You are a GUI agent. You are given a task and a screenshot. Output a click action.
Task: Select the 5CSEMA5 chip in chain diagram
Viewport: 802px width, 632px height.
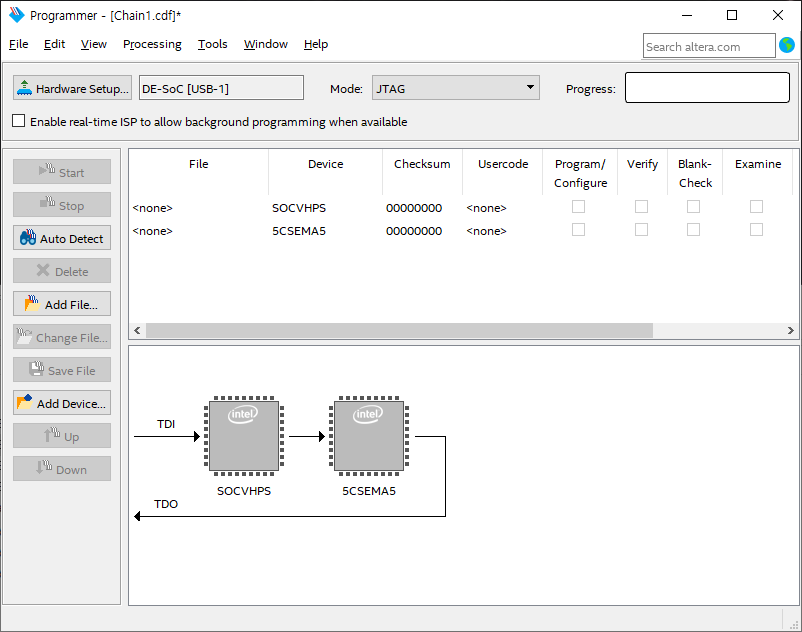click(369, 436)
